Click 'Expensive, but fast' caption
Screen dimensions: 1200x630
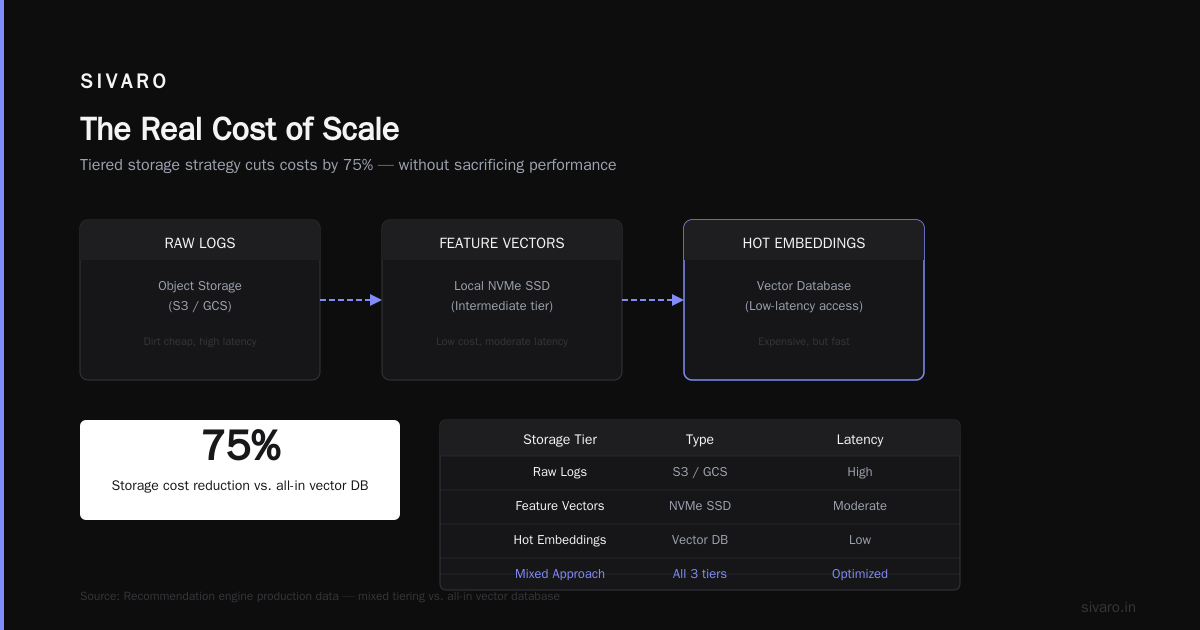(804, 341)
